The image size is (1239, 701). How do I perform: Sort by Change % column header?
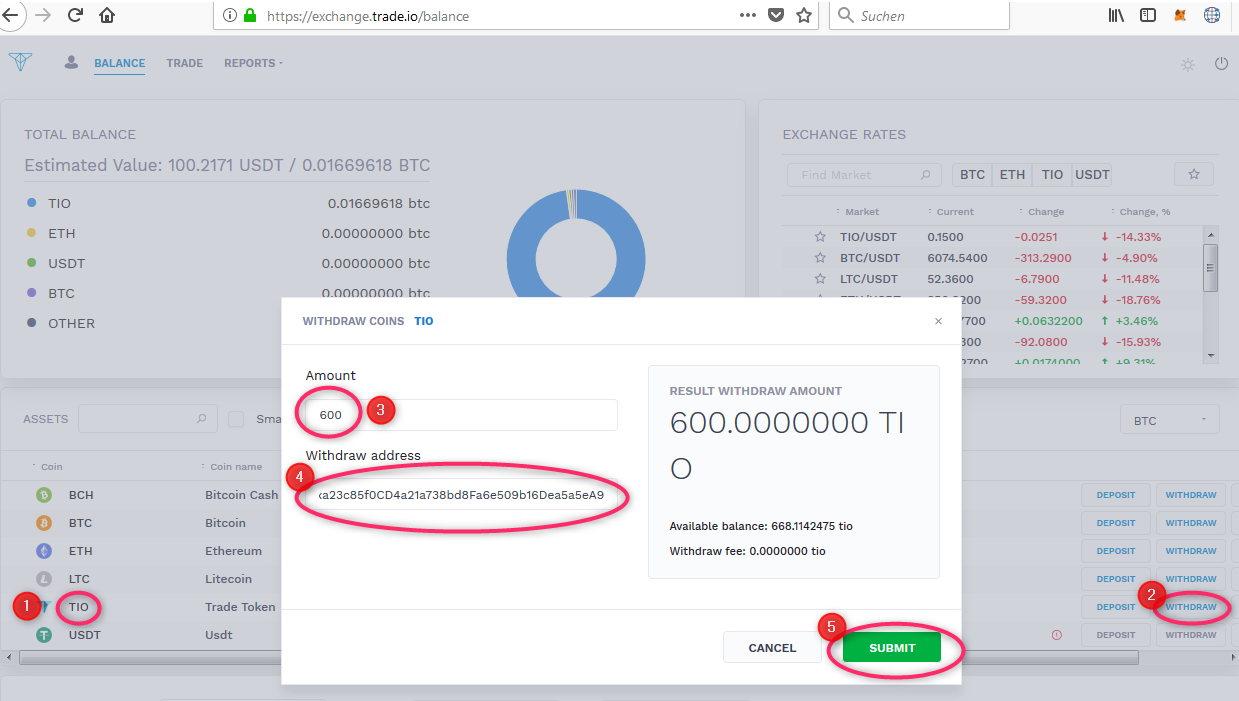tap(1143, 212)
